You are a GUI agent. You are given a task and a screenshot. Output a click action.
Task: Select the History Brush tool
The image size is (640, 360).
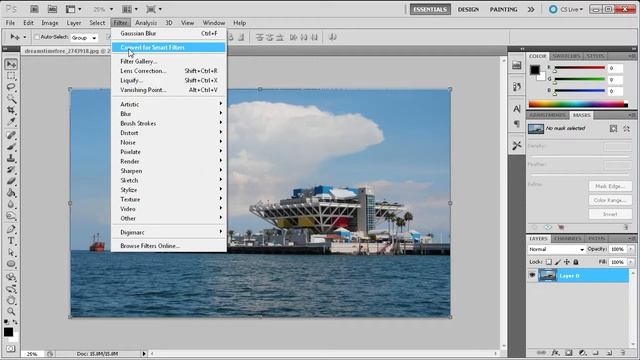pos(11,169)
